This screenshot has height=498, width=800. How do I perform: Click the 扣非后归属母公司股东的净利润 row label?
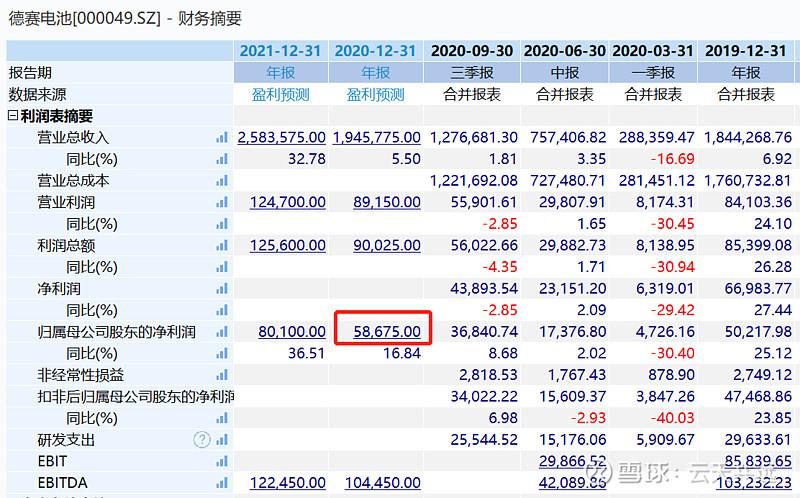pos(136,396)
